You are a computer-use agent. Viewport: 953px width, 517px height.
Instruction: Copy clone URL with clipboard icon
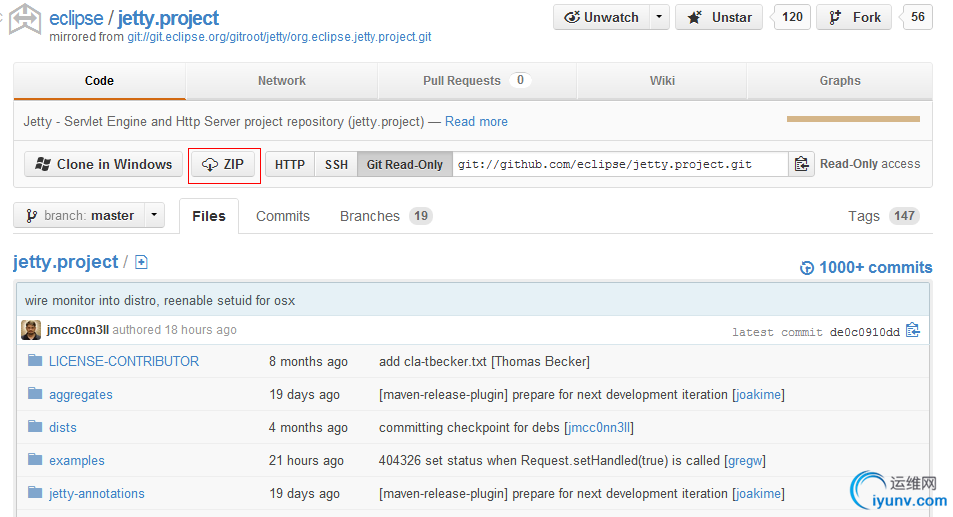(801, 165)
